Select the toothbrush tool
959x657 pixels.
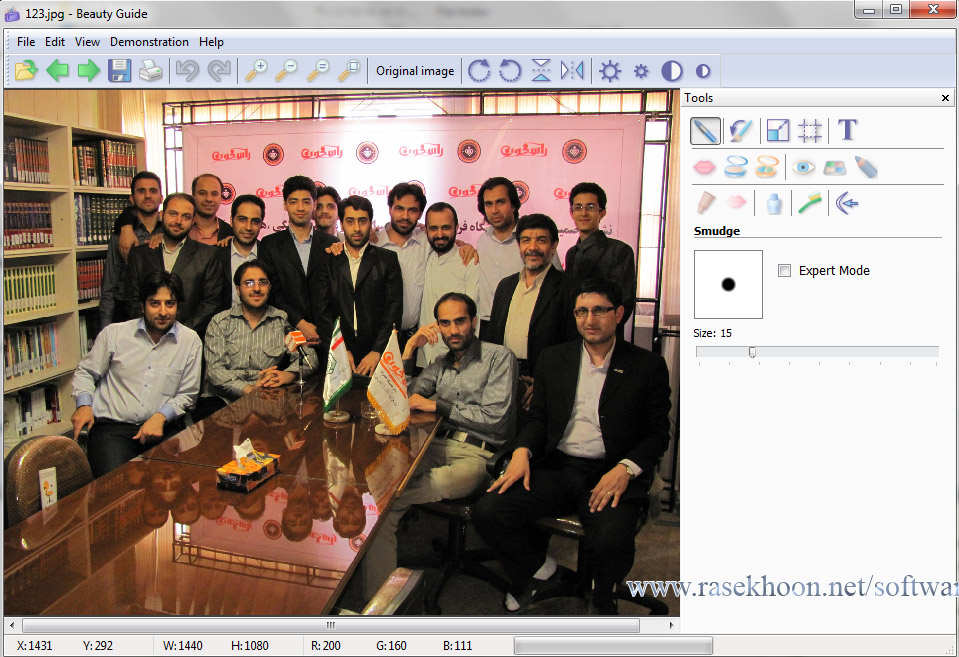point(810,202)
